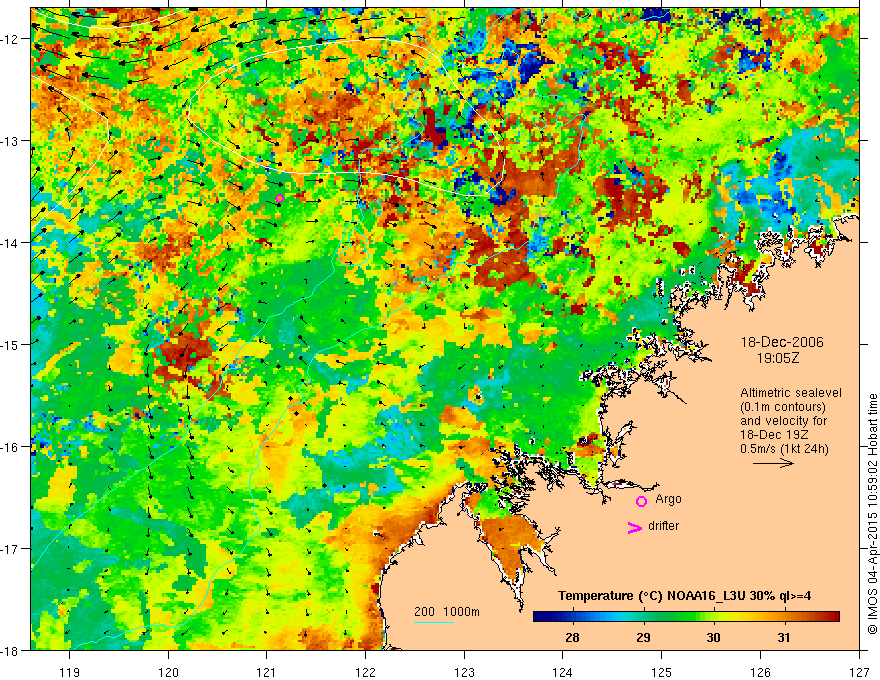
Task: Click the color bar value 28
Action: tap(572, 637)
